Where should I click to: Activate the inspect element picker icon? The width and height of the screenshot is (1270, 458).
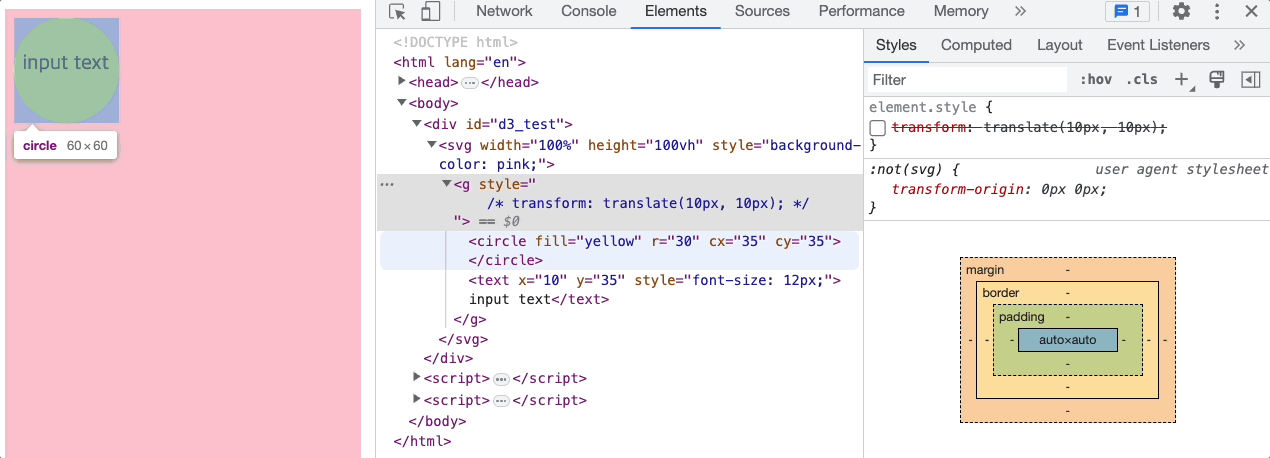click(398, 12)
